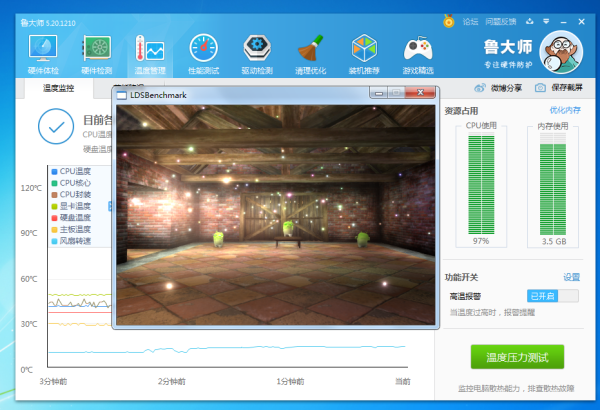Open the title bar dropdown menu arrow

click(546, 21)
